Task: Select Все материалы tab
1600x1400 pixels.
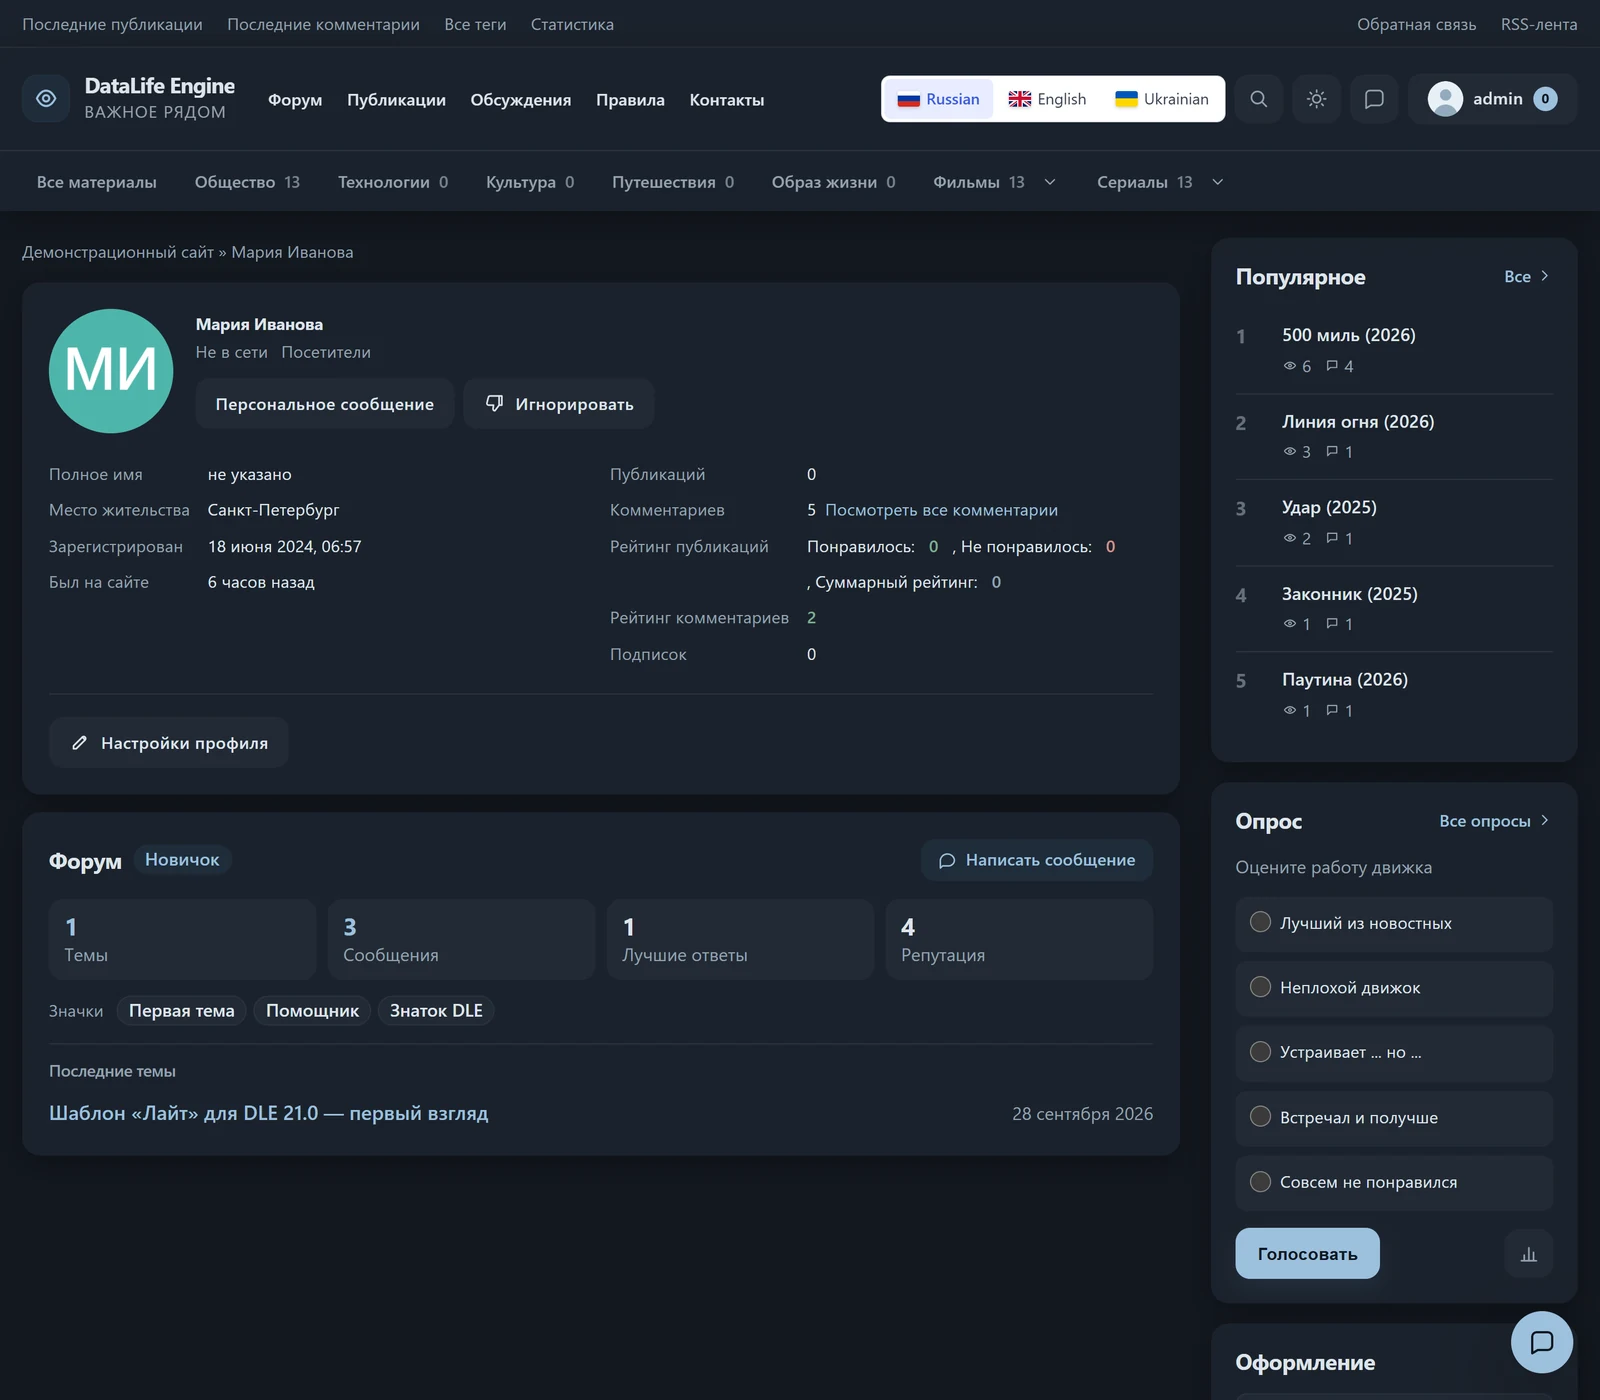Action: coord(97,182)
